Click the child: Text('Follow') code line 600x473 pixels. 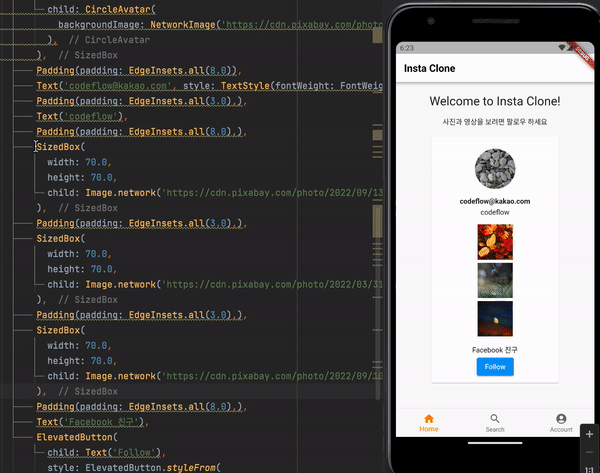[106, 452]
